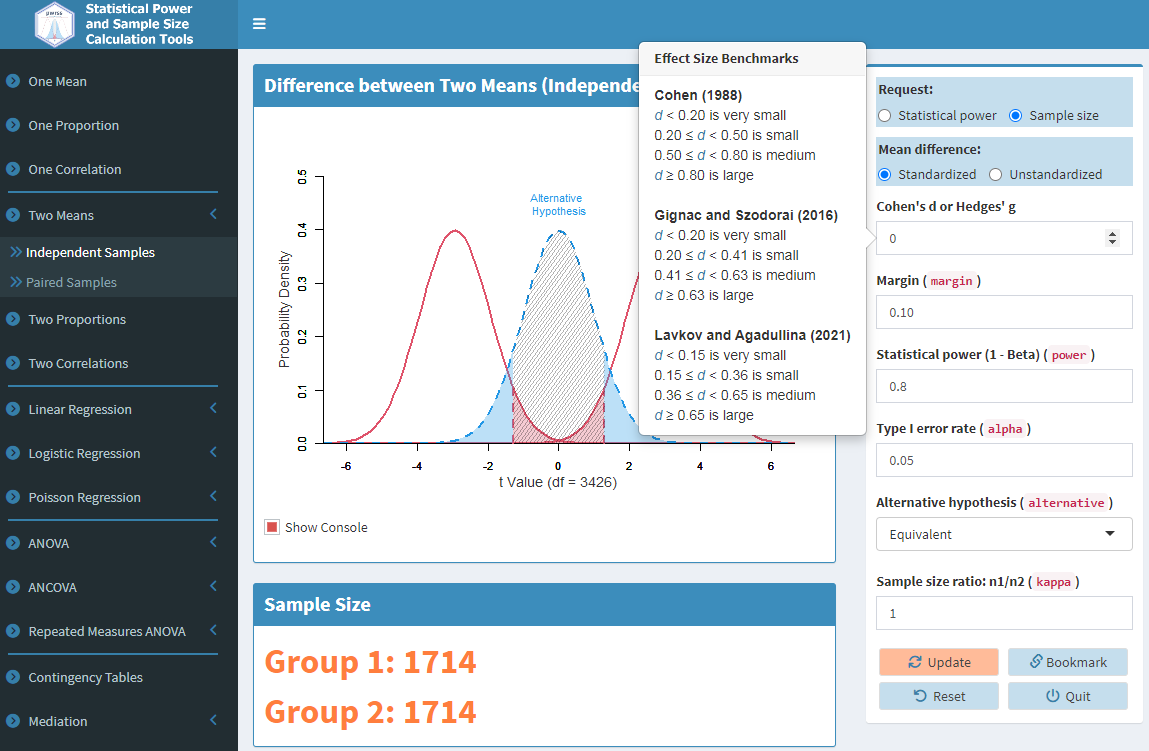The width and height of the screenshot is (1149, 751).
Task: Click the Cohen's d stepper arrows
Action: tap(1112, 238)
